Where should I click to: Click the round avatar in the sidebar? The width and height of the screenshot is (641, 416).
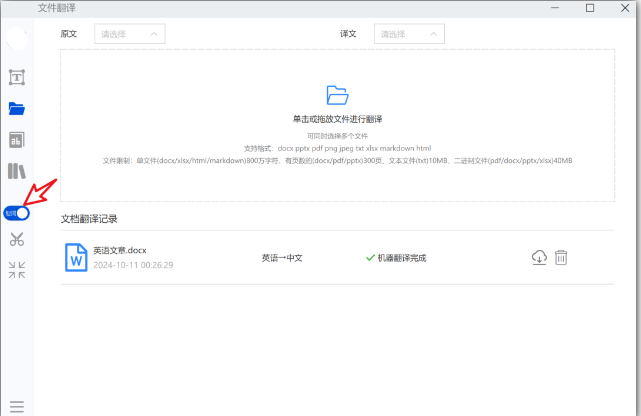(17, 39)
